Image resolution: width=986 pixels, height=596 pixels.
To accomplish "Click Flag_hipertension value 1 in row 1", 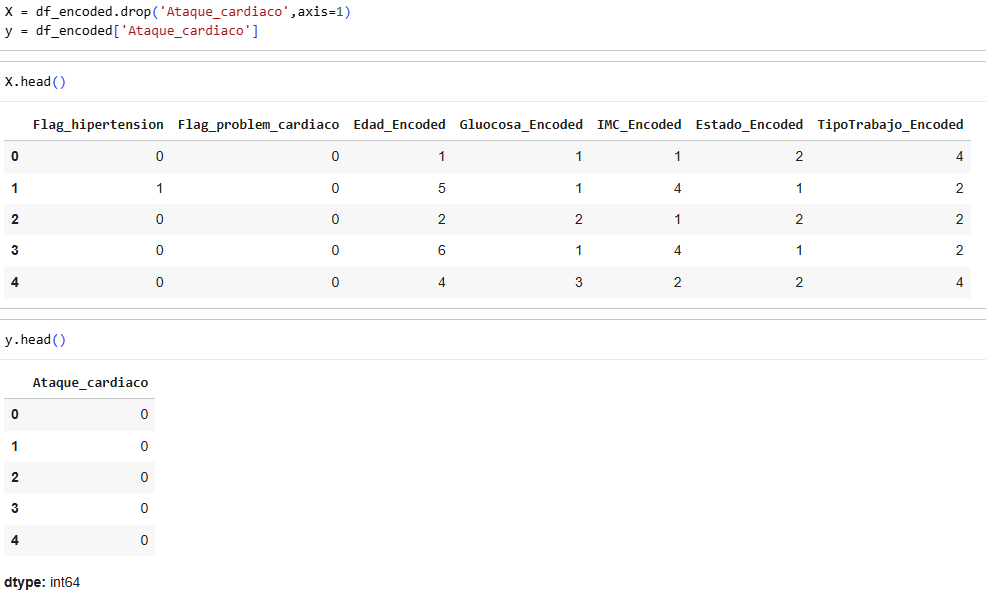I will tap(160, 188).
